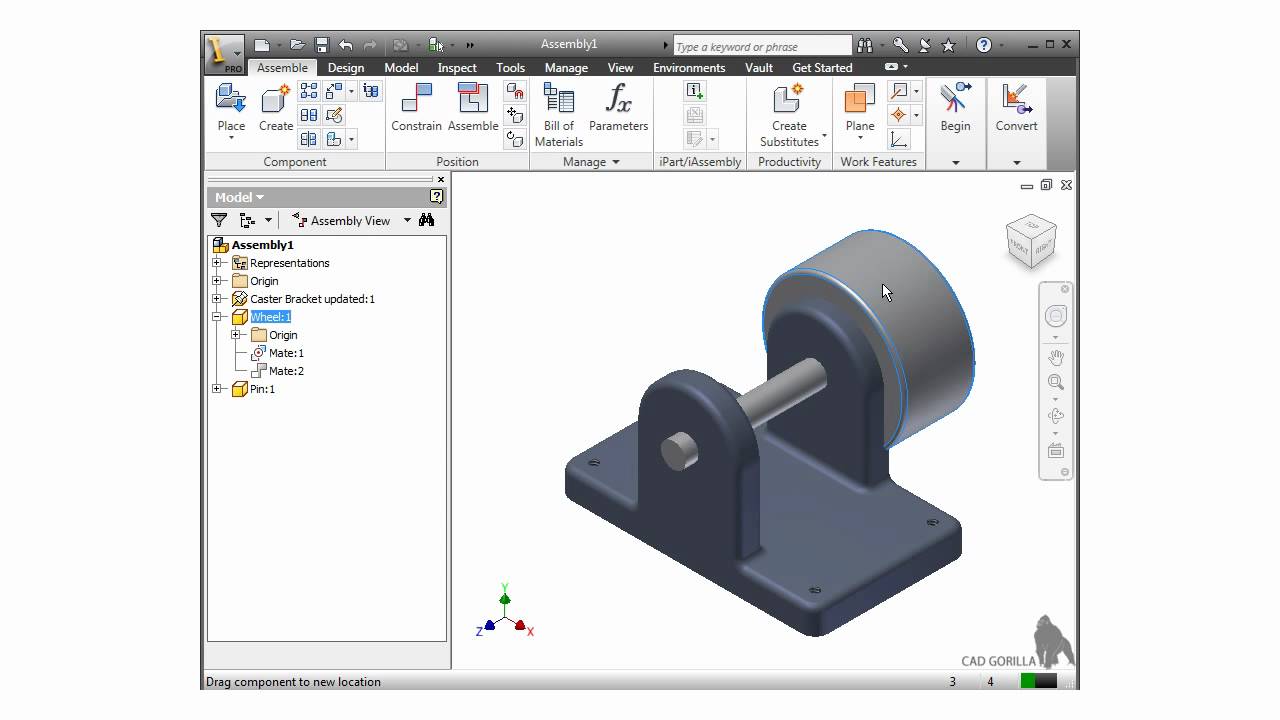Click the Save disk icon
Viewport: 1280px width, 720px height.
pyautogui.click(x=321, y=45)
